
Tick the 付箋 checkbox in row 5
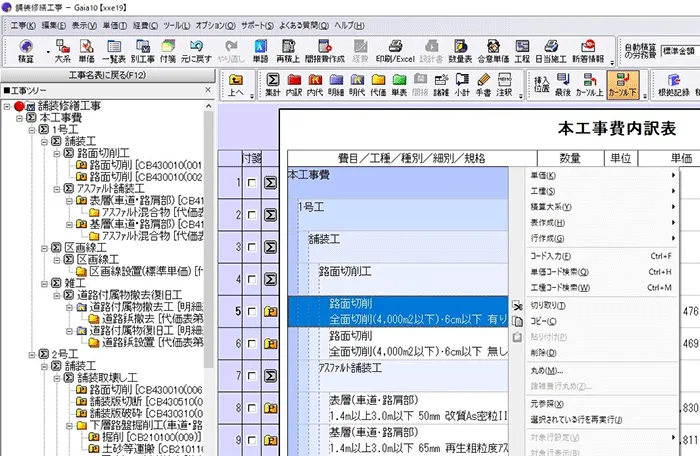(252, 311)
